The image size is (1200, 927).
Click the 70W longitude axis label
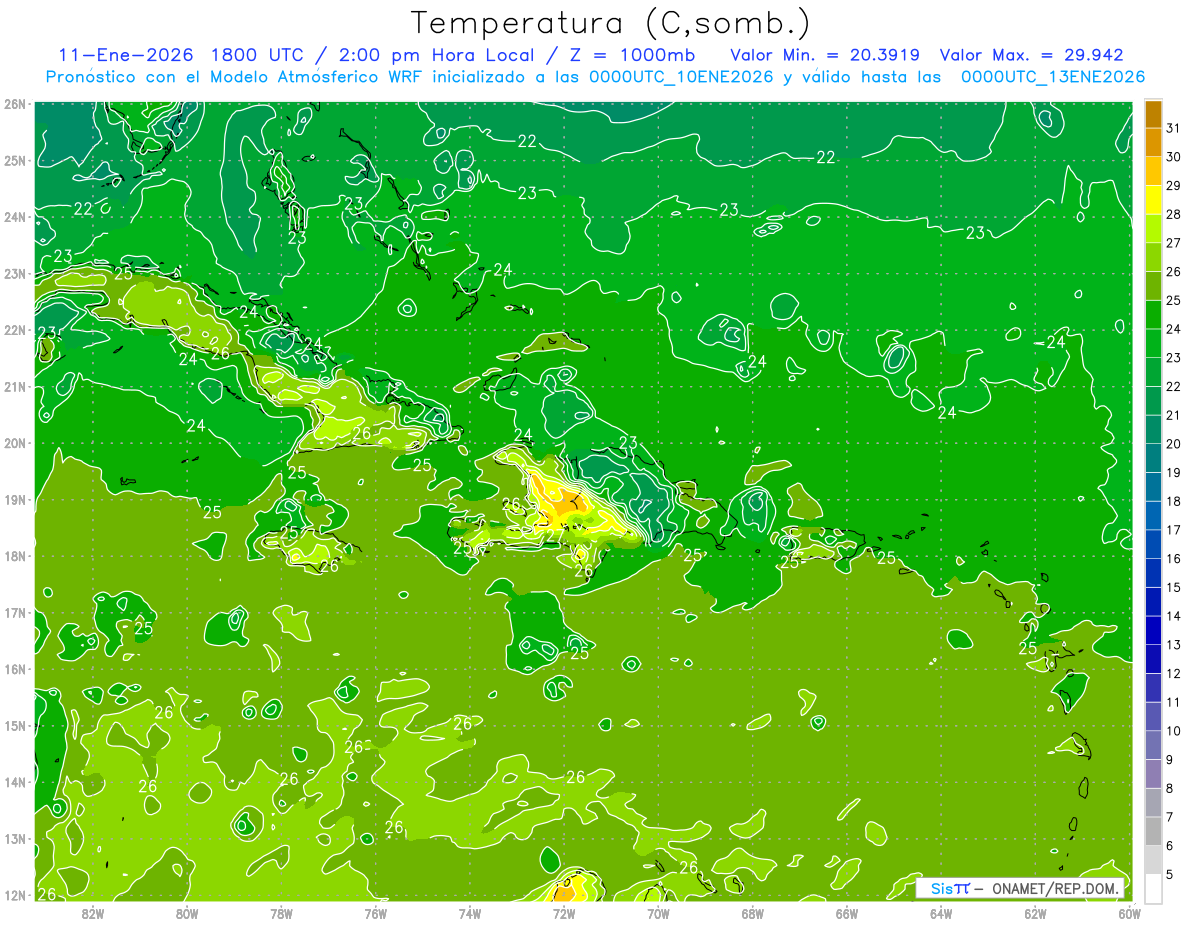click(658, 913)
